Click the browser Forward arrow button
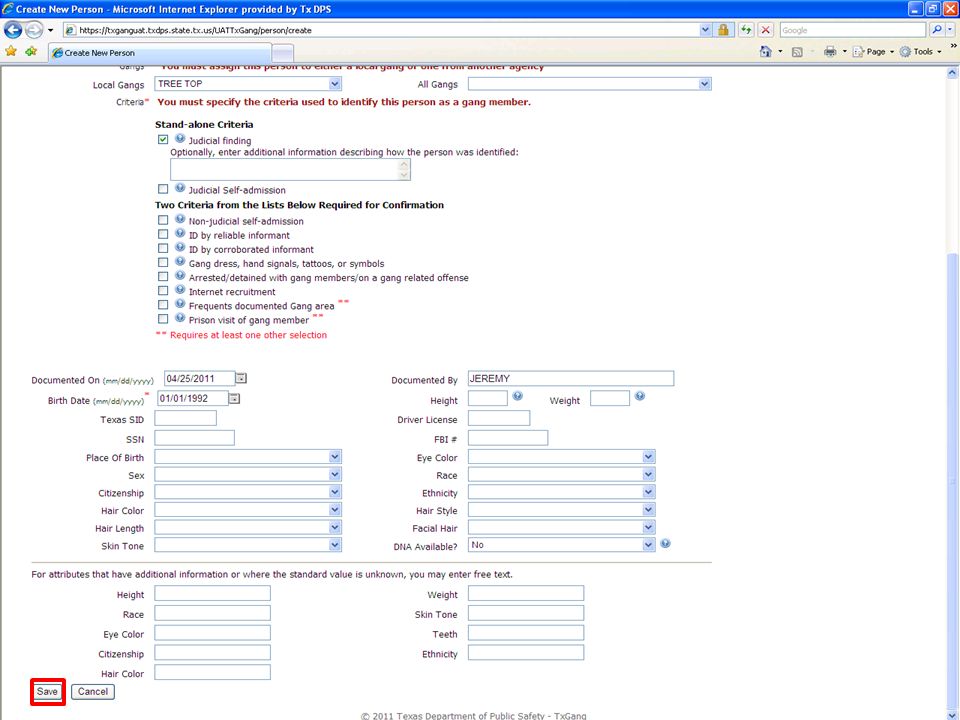 [x=34, y=29]
